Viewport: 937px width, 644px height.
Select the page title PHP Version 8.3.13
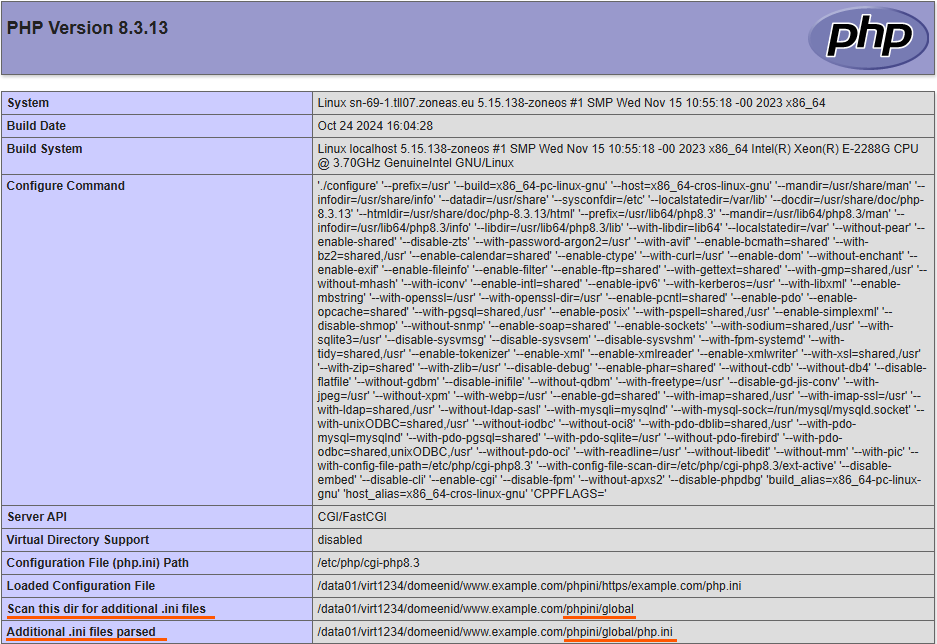pos(86,28)
